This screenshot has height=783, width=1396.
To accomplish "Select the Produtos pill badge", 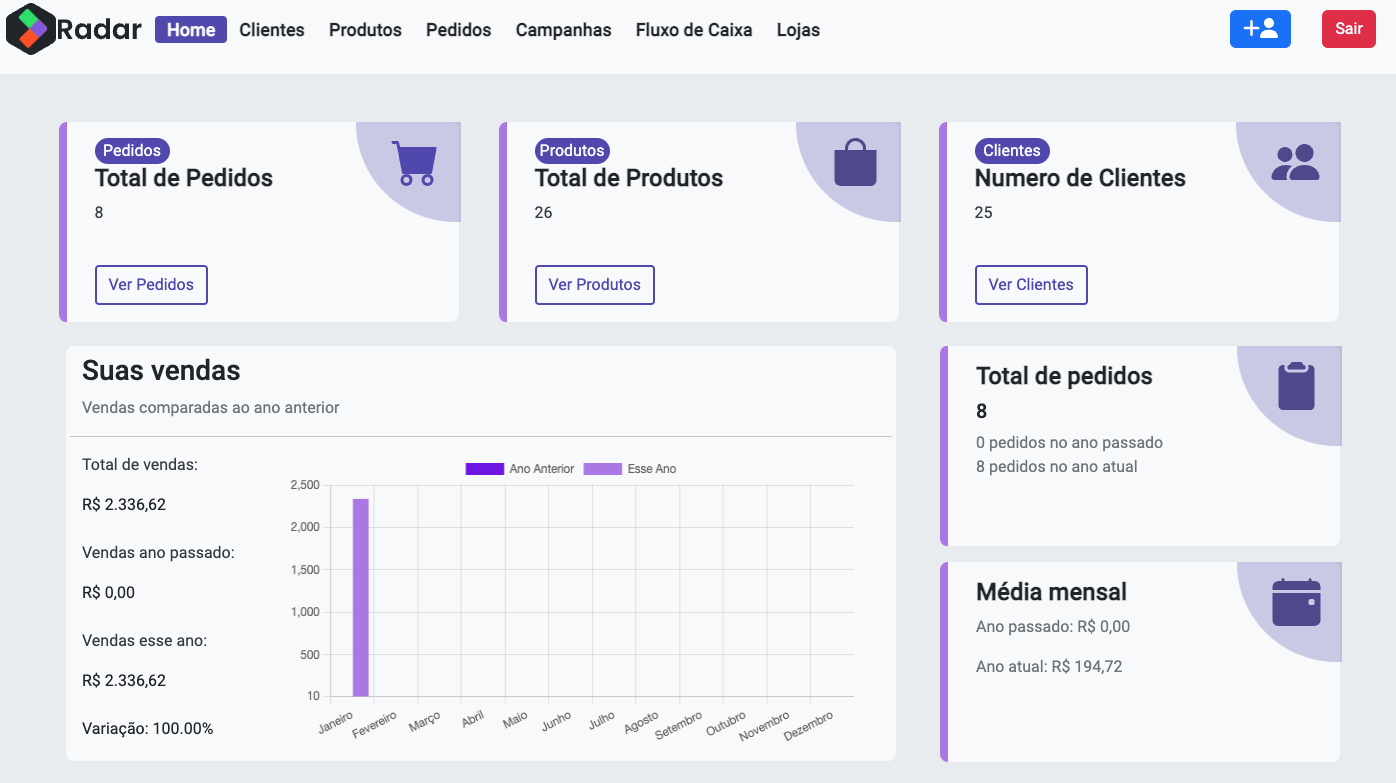I will 571,150.
